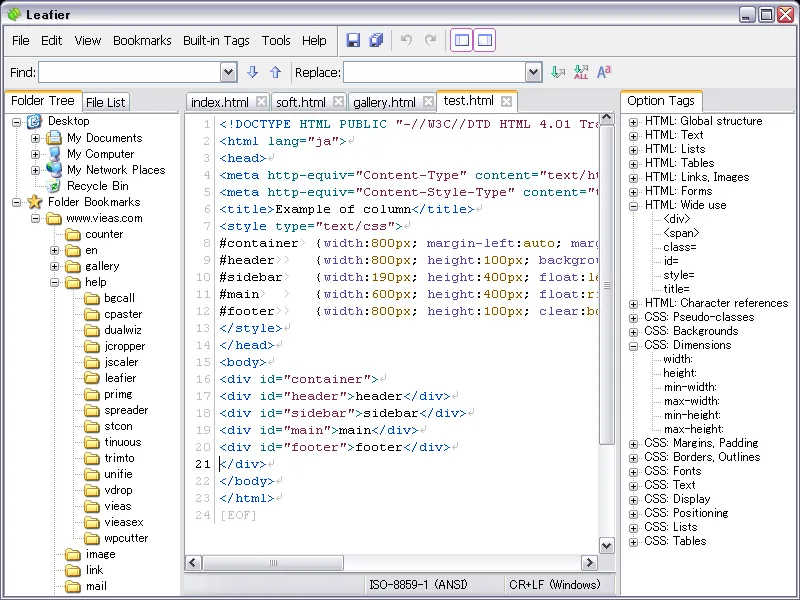Expand the HTML: Tables category
800x600 pixels.
(634, 162)
